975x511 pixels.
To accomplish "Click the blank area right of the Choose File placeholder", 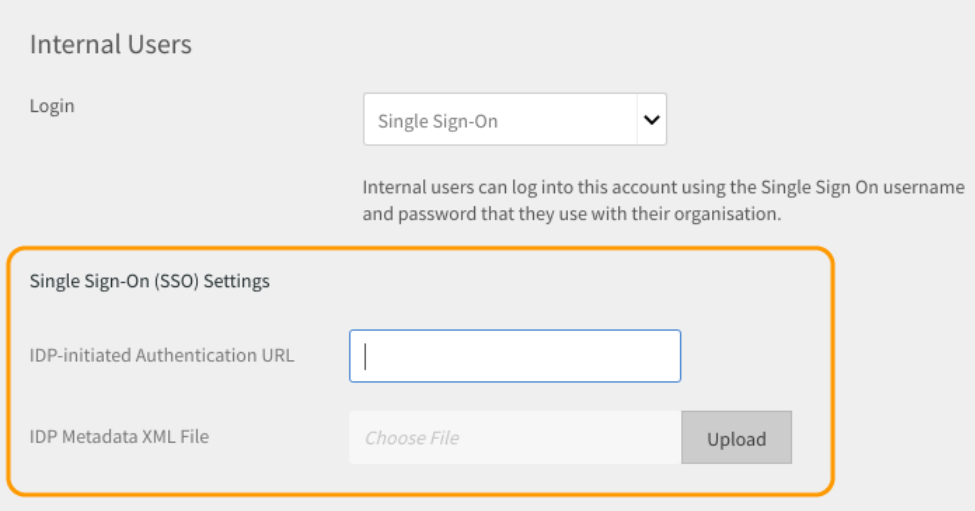I will coord(580,437).
